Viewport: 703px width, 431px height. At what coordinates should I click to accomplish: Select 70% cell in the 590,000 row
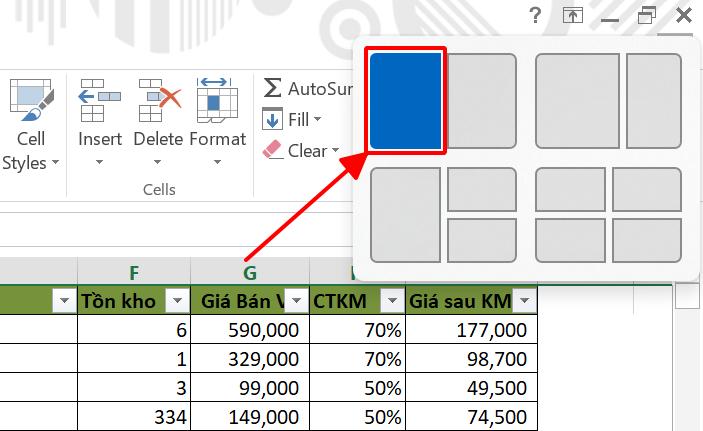(357, 330)
